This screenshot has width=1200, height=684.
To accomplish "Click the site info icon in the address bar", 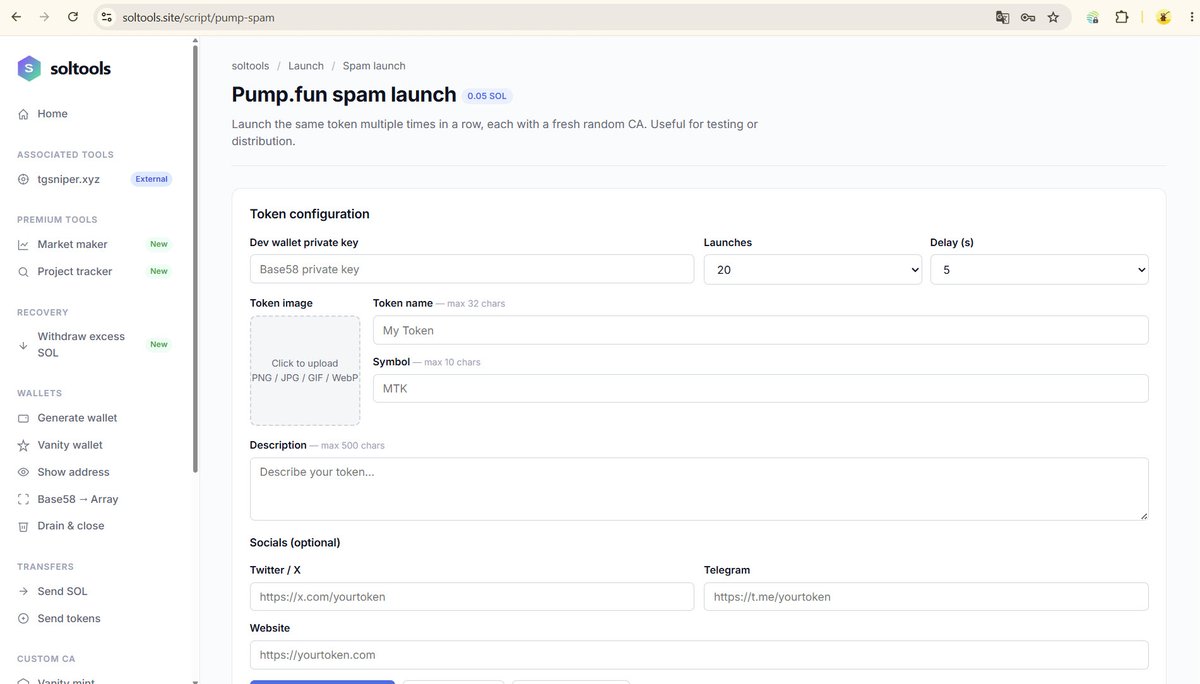I will tap(107, 17).
